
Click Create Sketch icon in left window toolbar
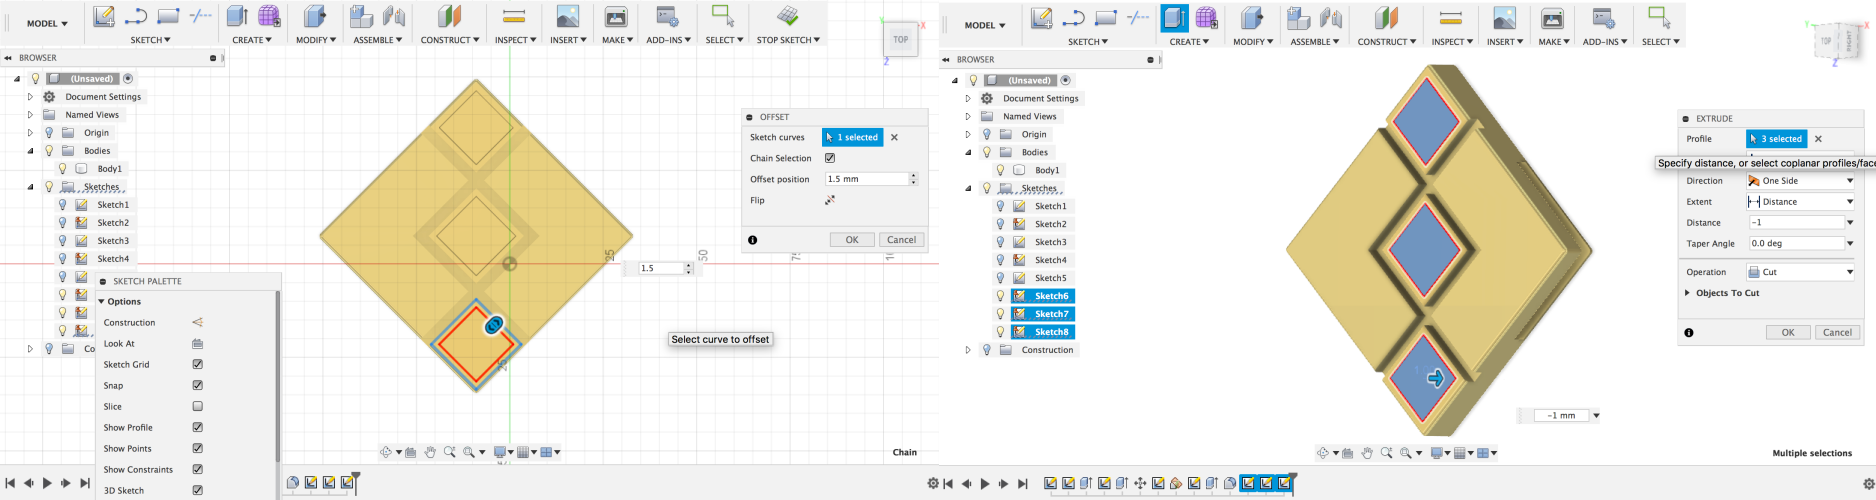[x=104, y=16]
